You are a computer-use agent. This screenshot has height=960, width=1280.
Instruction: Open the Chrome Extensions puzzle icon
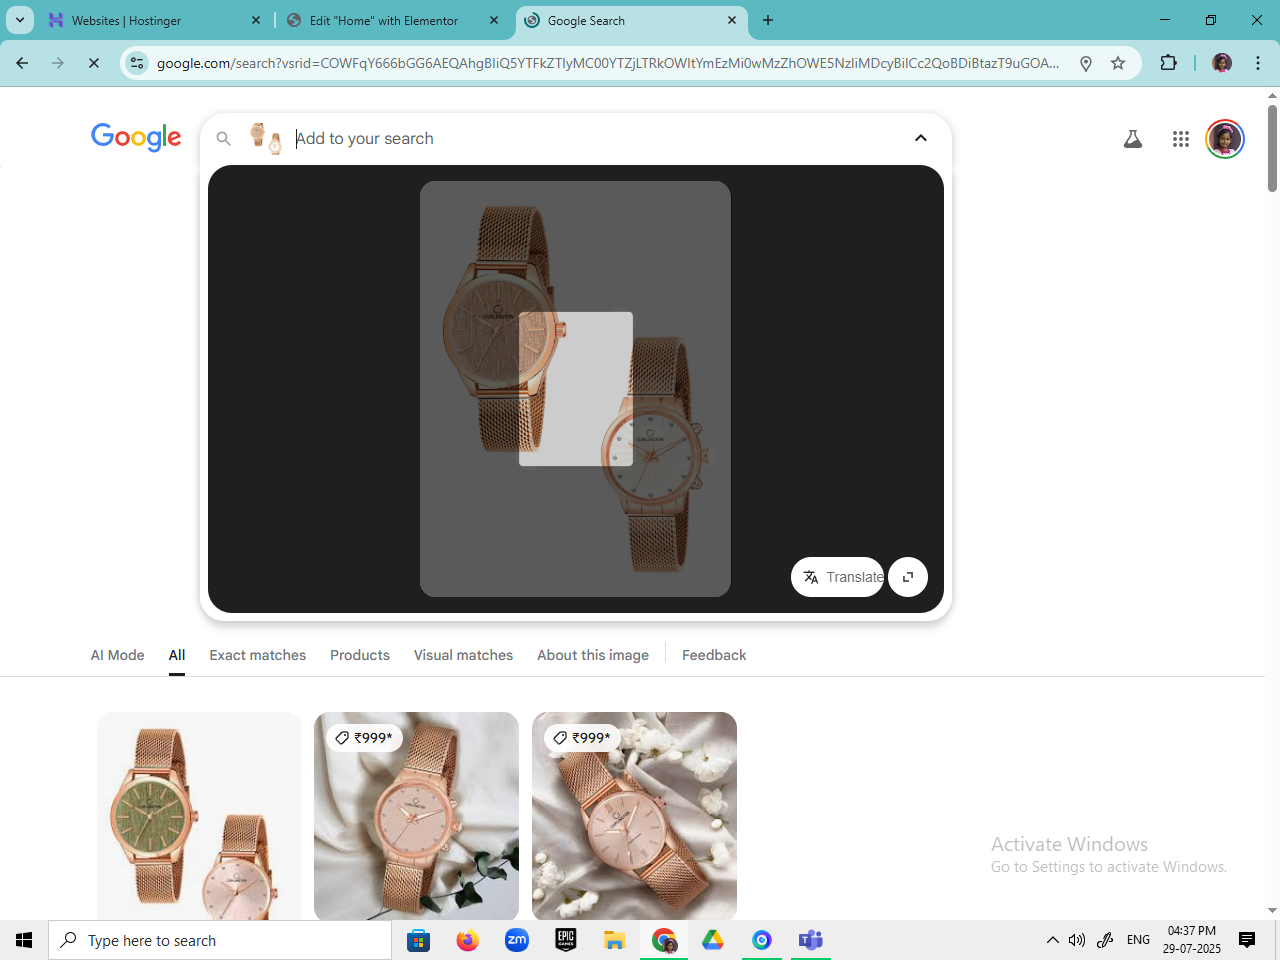click(x=1168, y=63)
